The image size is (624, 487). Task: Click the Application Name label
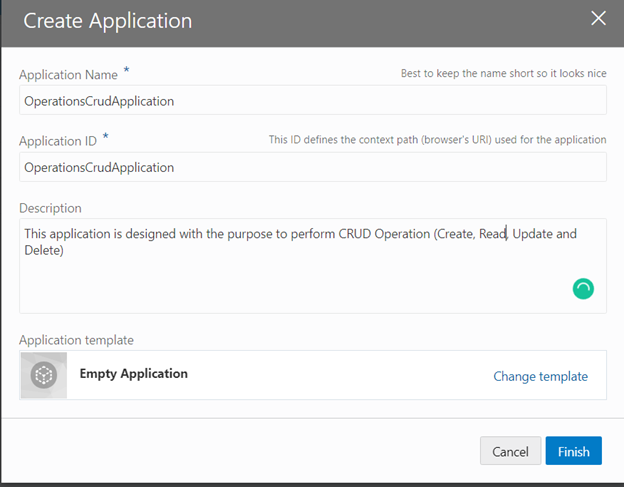coord(68,75)
